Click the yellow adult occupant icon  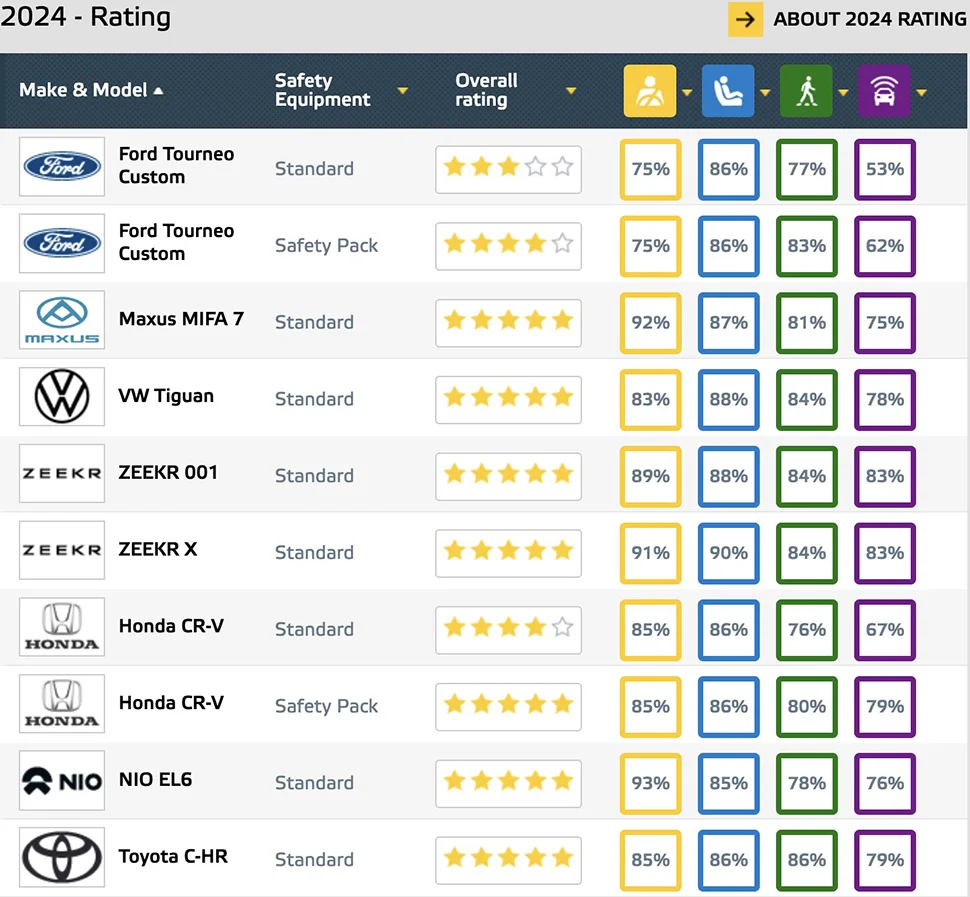(x=650, y=91)
